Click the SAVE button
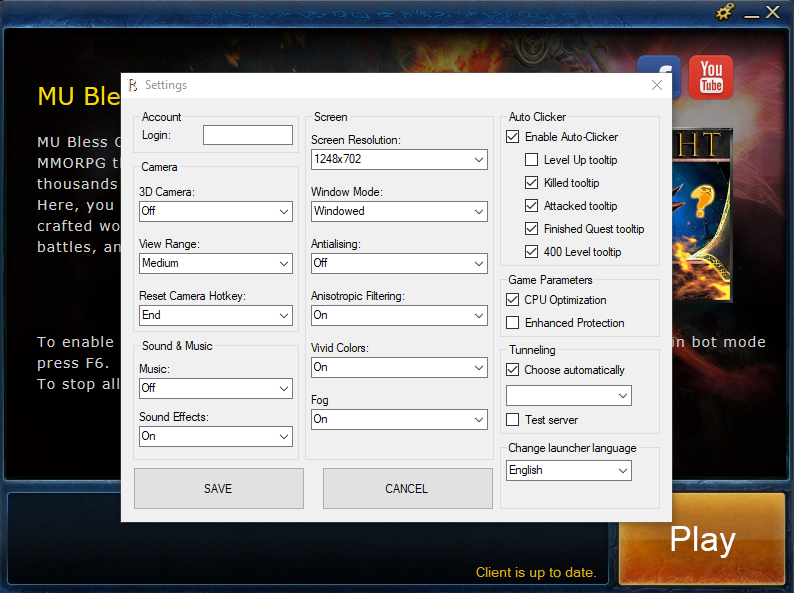 [x=219, y=488]
